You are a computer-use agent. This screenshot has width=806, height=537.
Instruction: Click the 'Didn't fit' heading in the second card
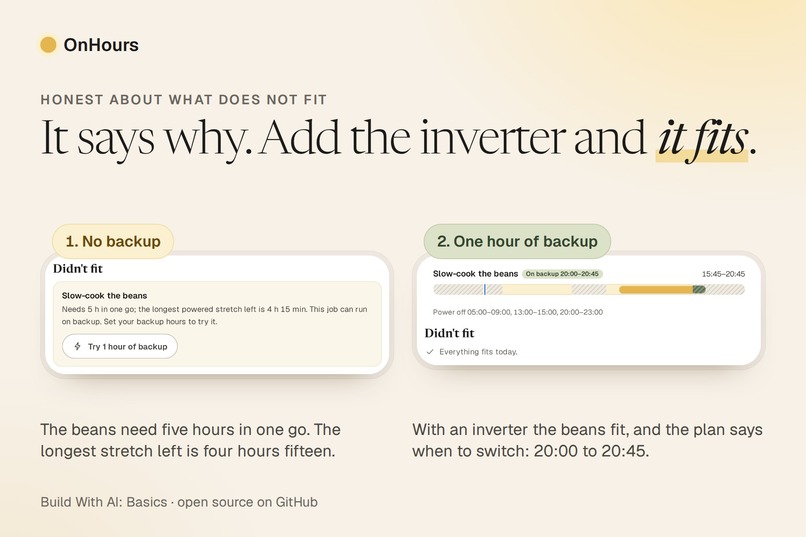click(449, 333)
